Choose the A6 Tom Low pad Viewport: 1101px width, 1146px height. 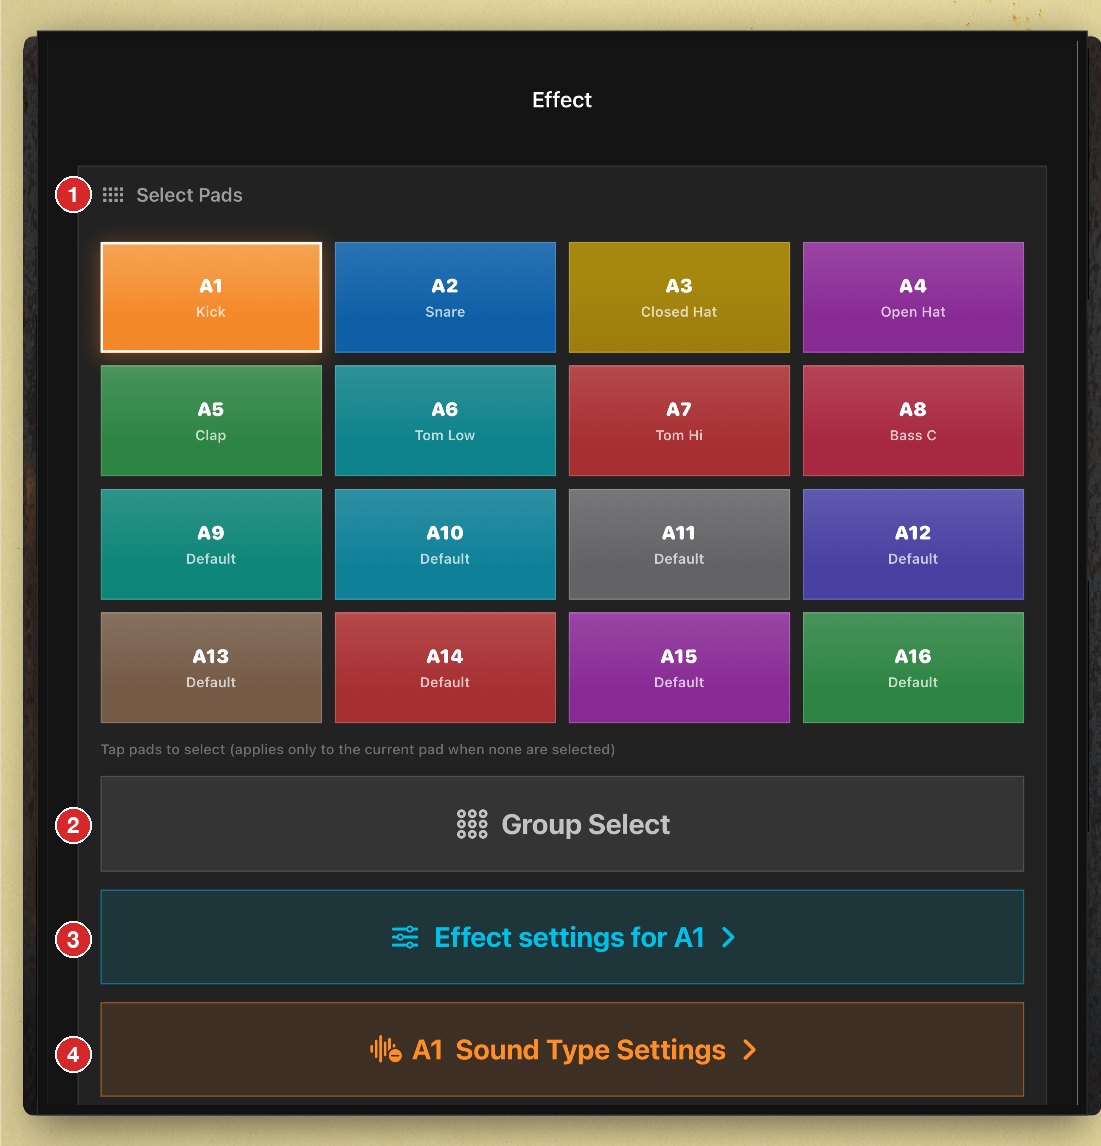tap(445, 421)
